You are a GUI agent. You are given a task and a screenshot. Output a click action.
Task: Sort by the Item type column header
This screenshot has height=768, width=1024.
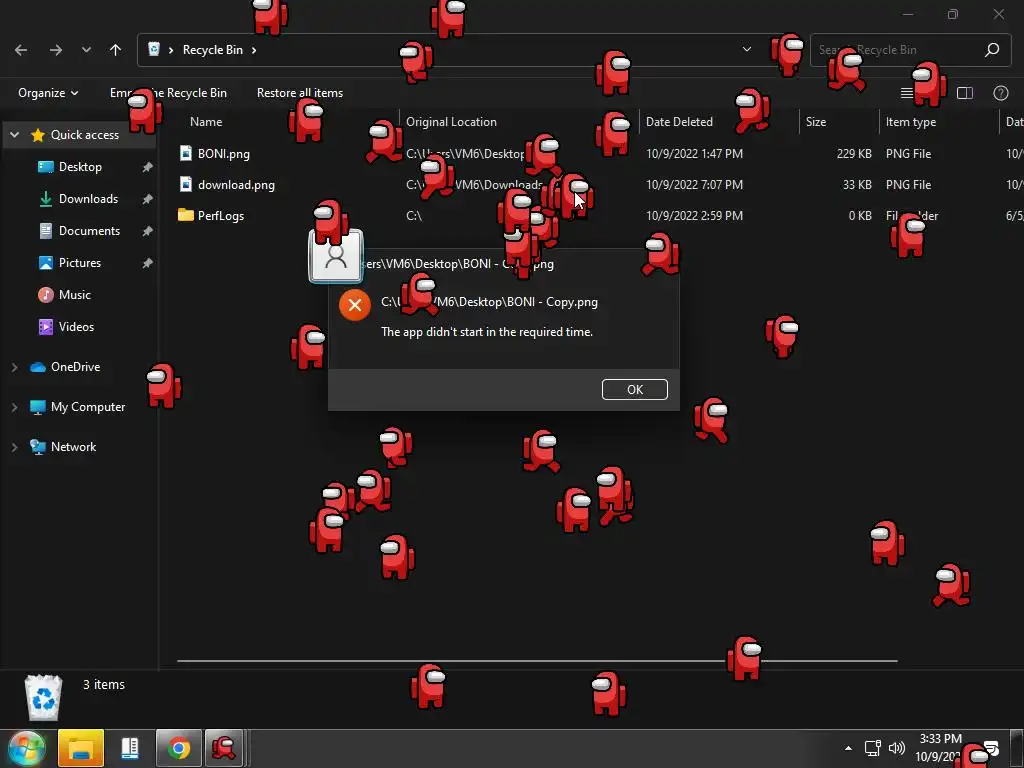tap(910, 121)
